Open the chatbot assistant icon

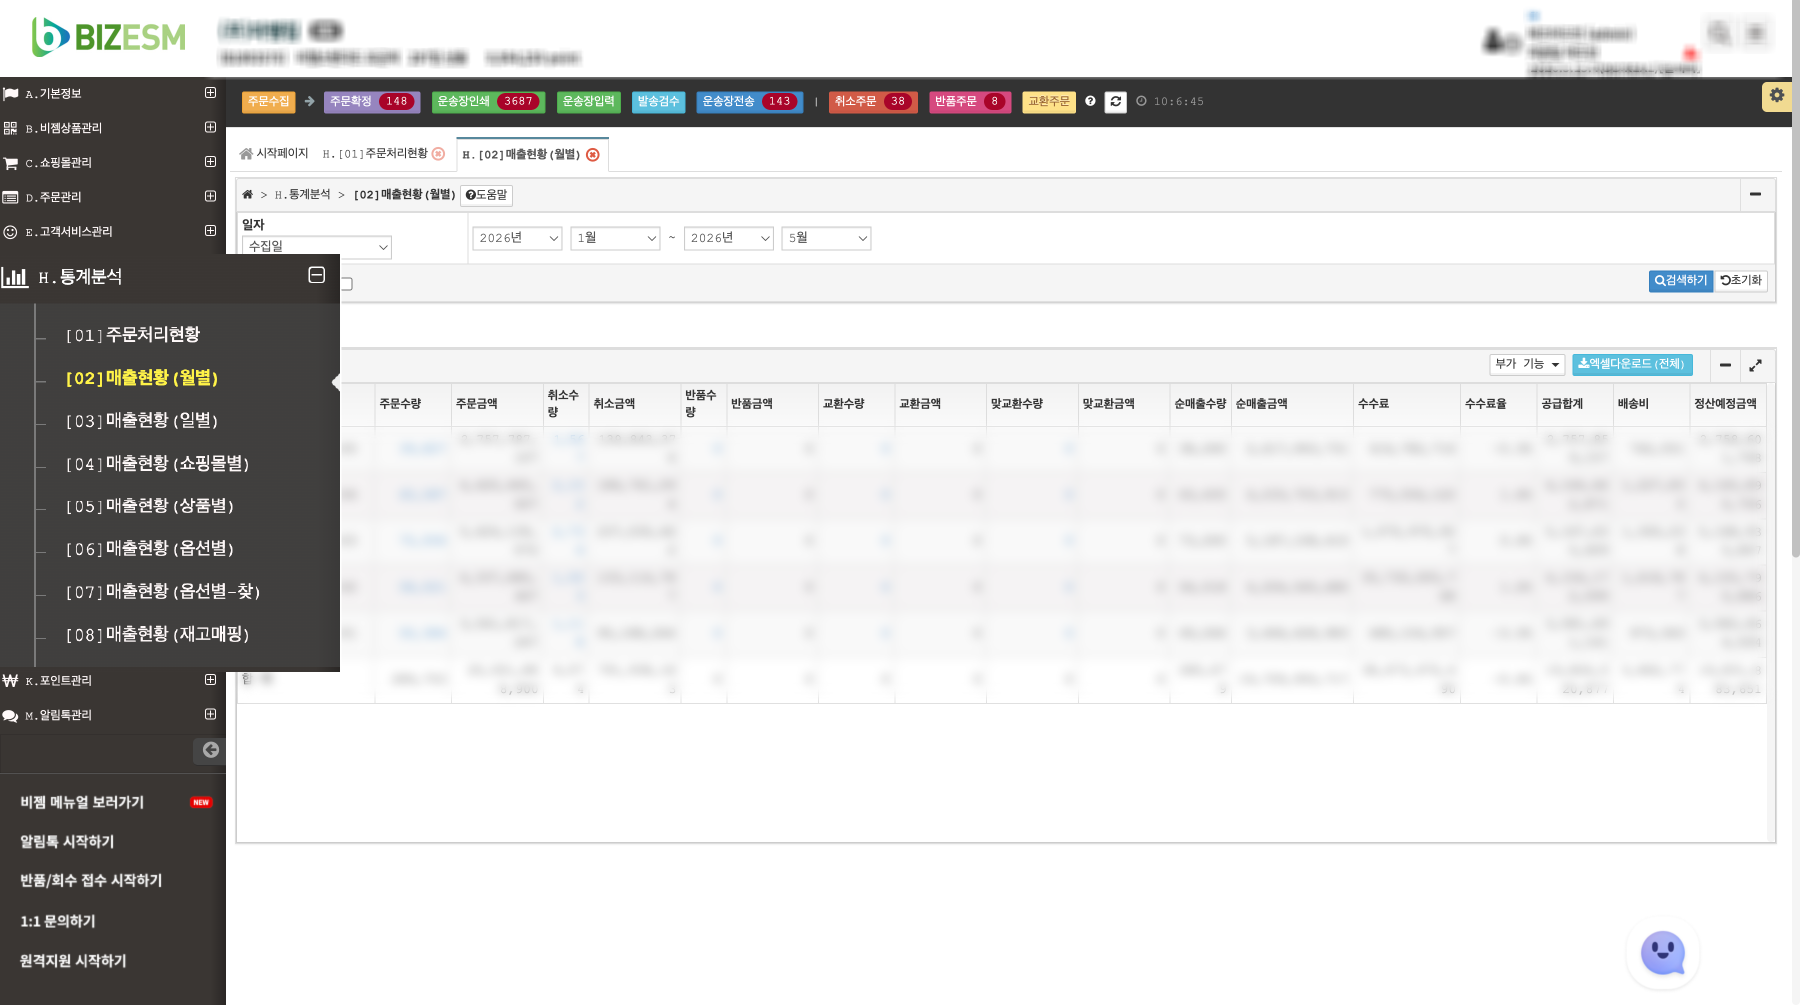(1663, 953)
